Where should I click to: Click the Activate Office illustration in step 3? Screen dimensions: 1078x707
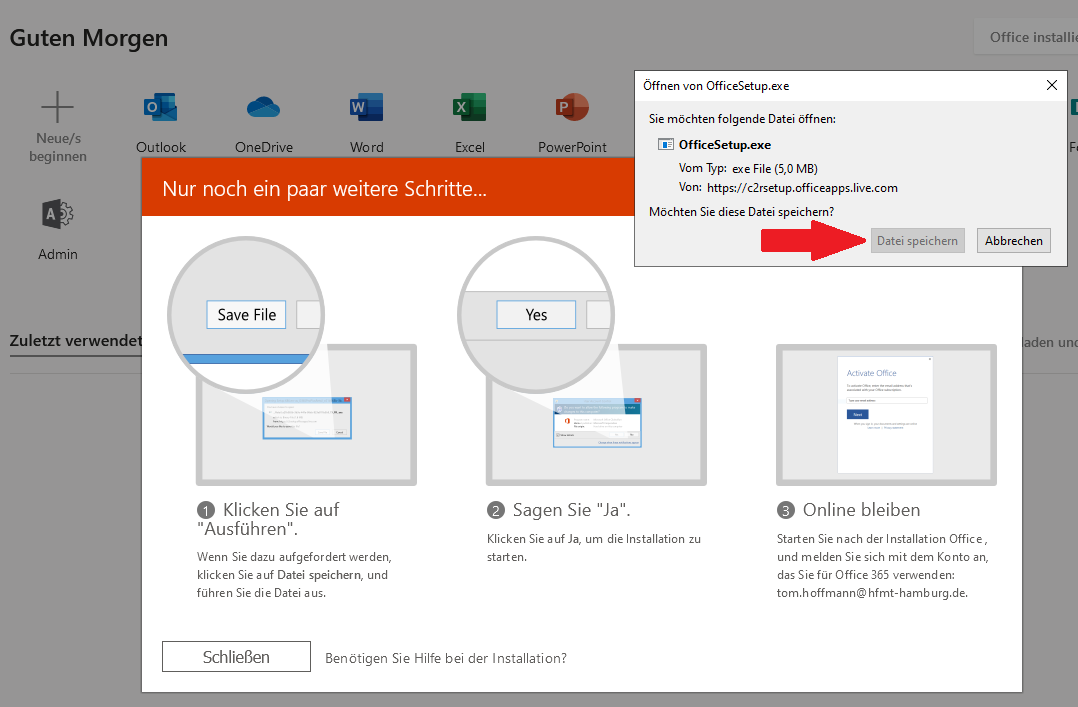pyautogui.click(x=886, y=415)
